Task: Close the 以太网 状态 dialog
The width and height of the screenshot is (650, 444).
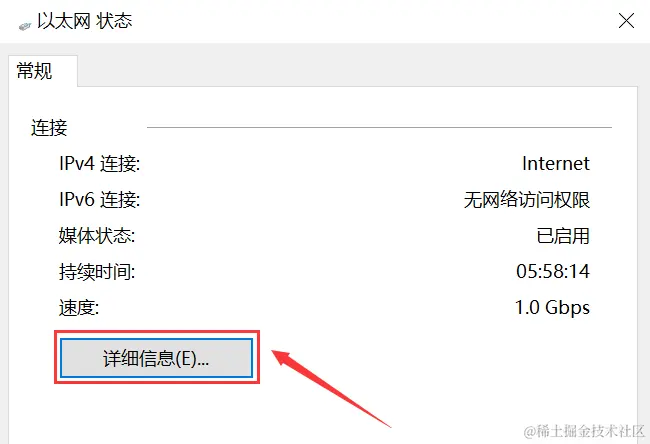Action: (626, 21)
